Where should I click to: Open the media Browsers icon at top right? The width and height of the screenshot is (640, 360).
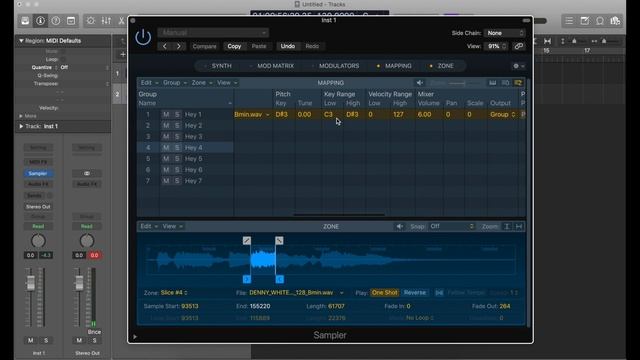[x=615, y=21]
